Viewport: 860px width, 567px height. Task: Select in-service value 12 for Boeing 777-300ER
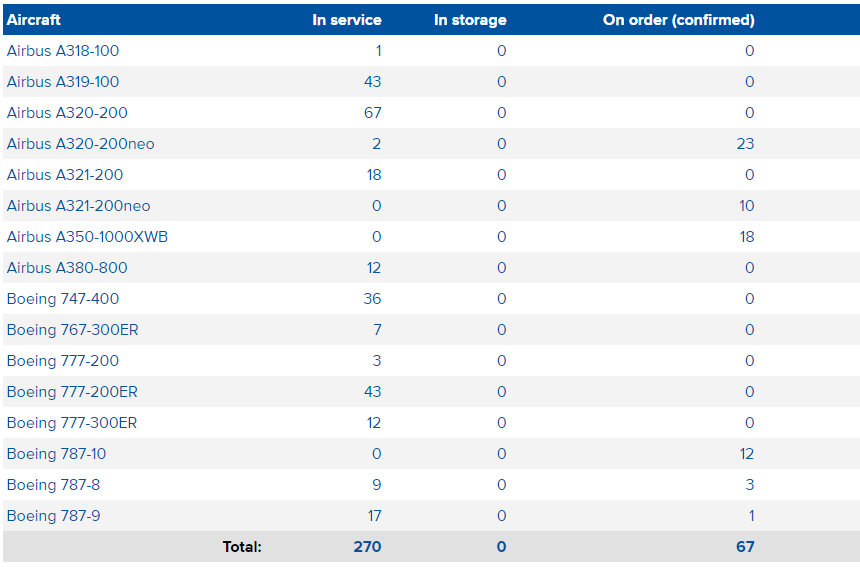pos(374,423)
